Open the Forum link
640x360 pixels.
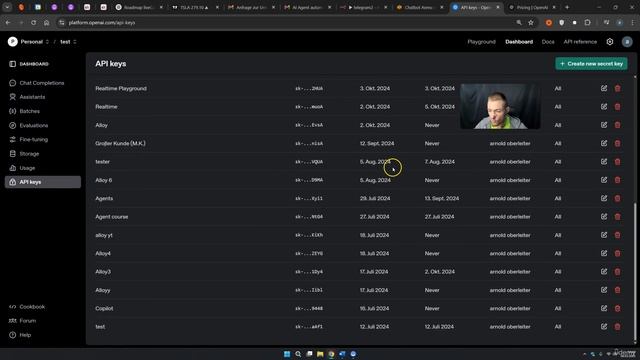[23, 321]
